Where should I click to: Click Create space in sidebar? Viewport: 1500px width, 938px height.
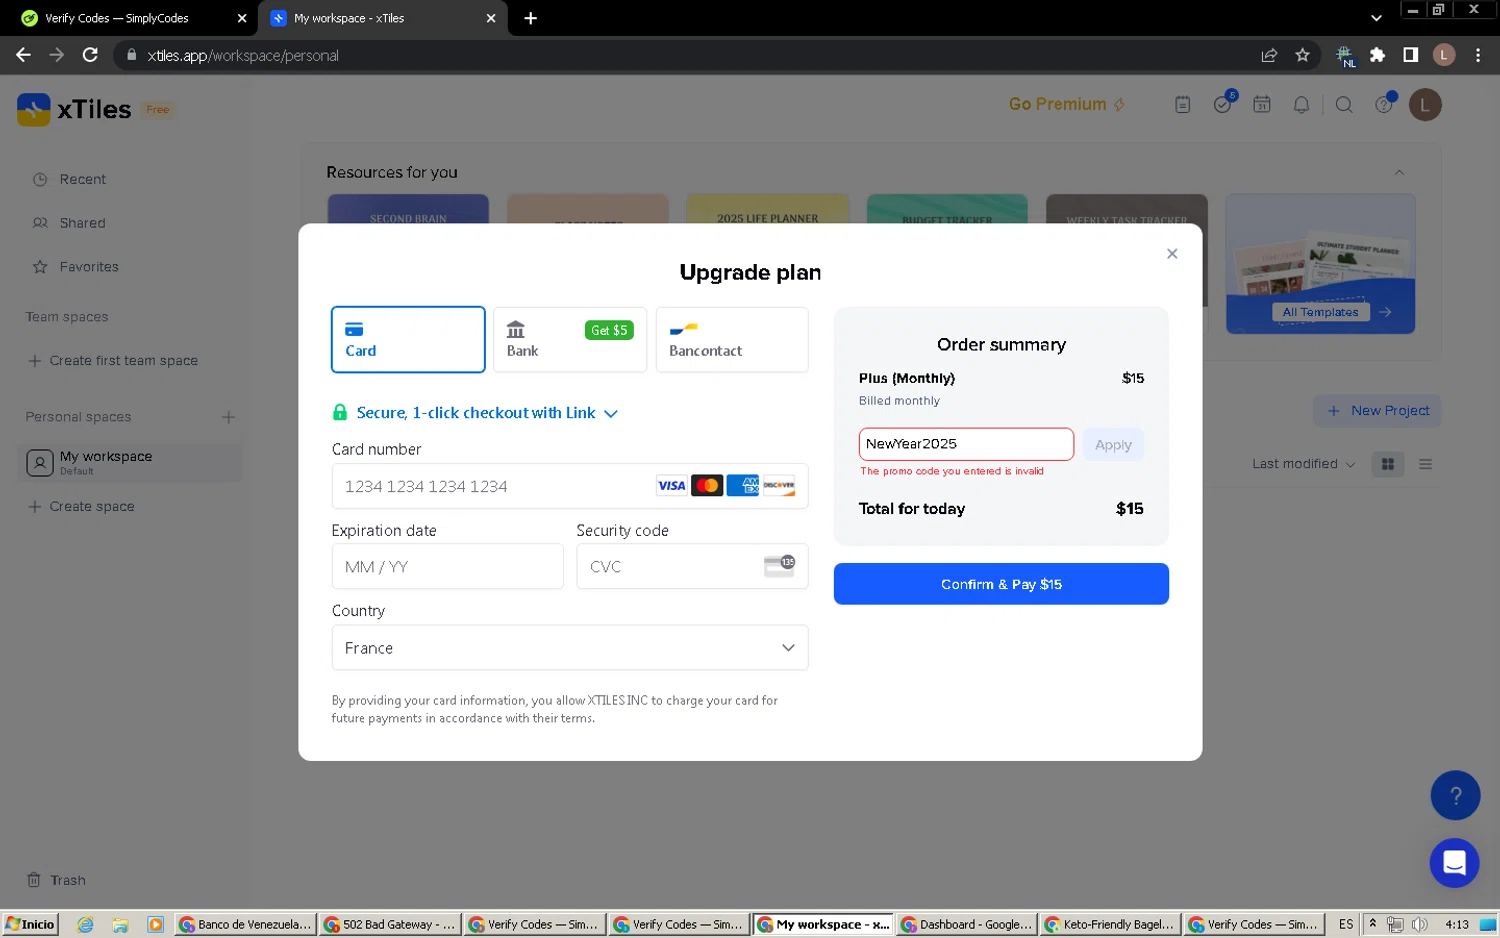tap(81, 507)
